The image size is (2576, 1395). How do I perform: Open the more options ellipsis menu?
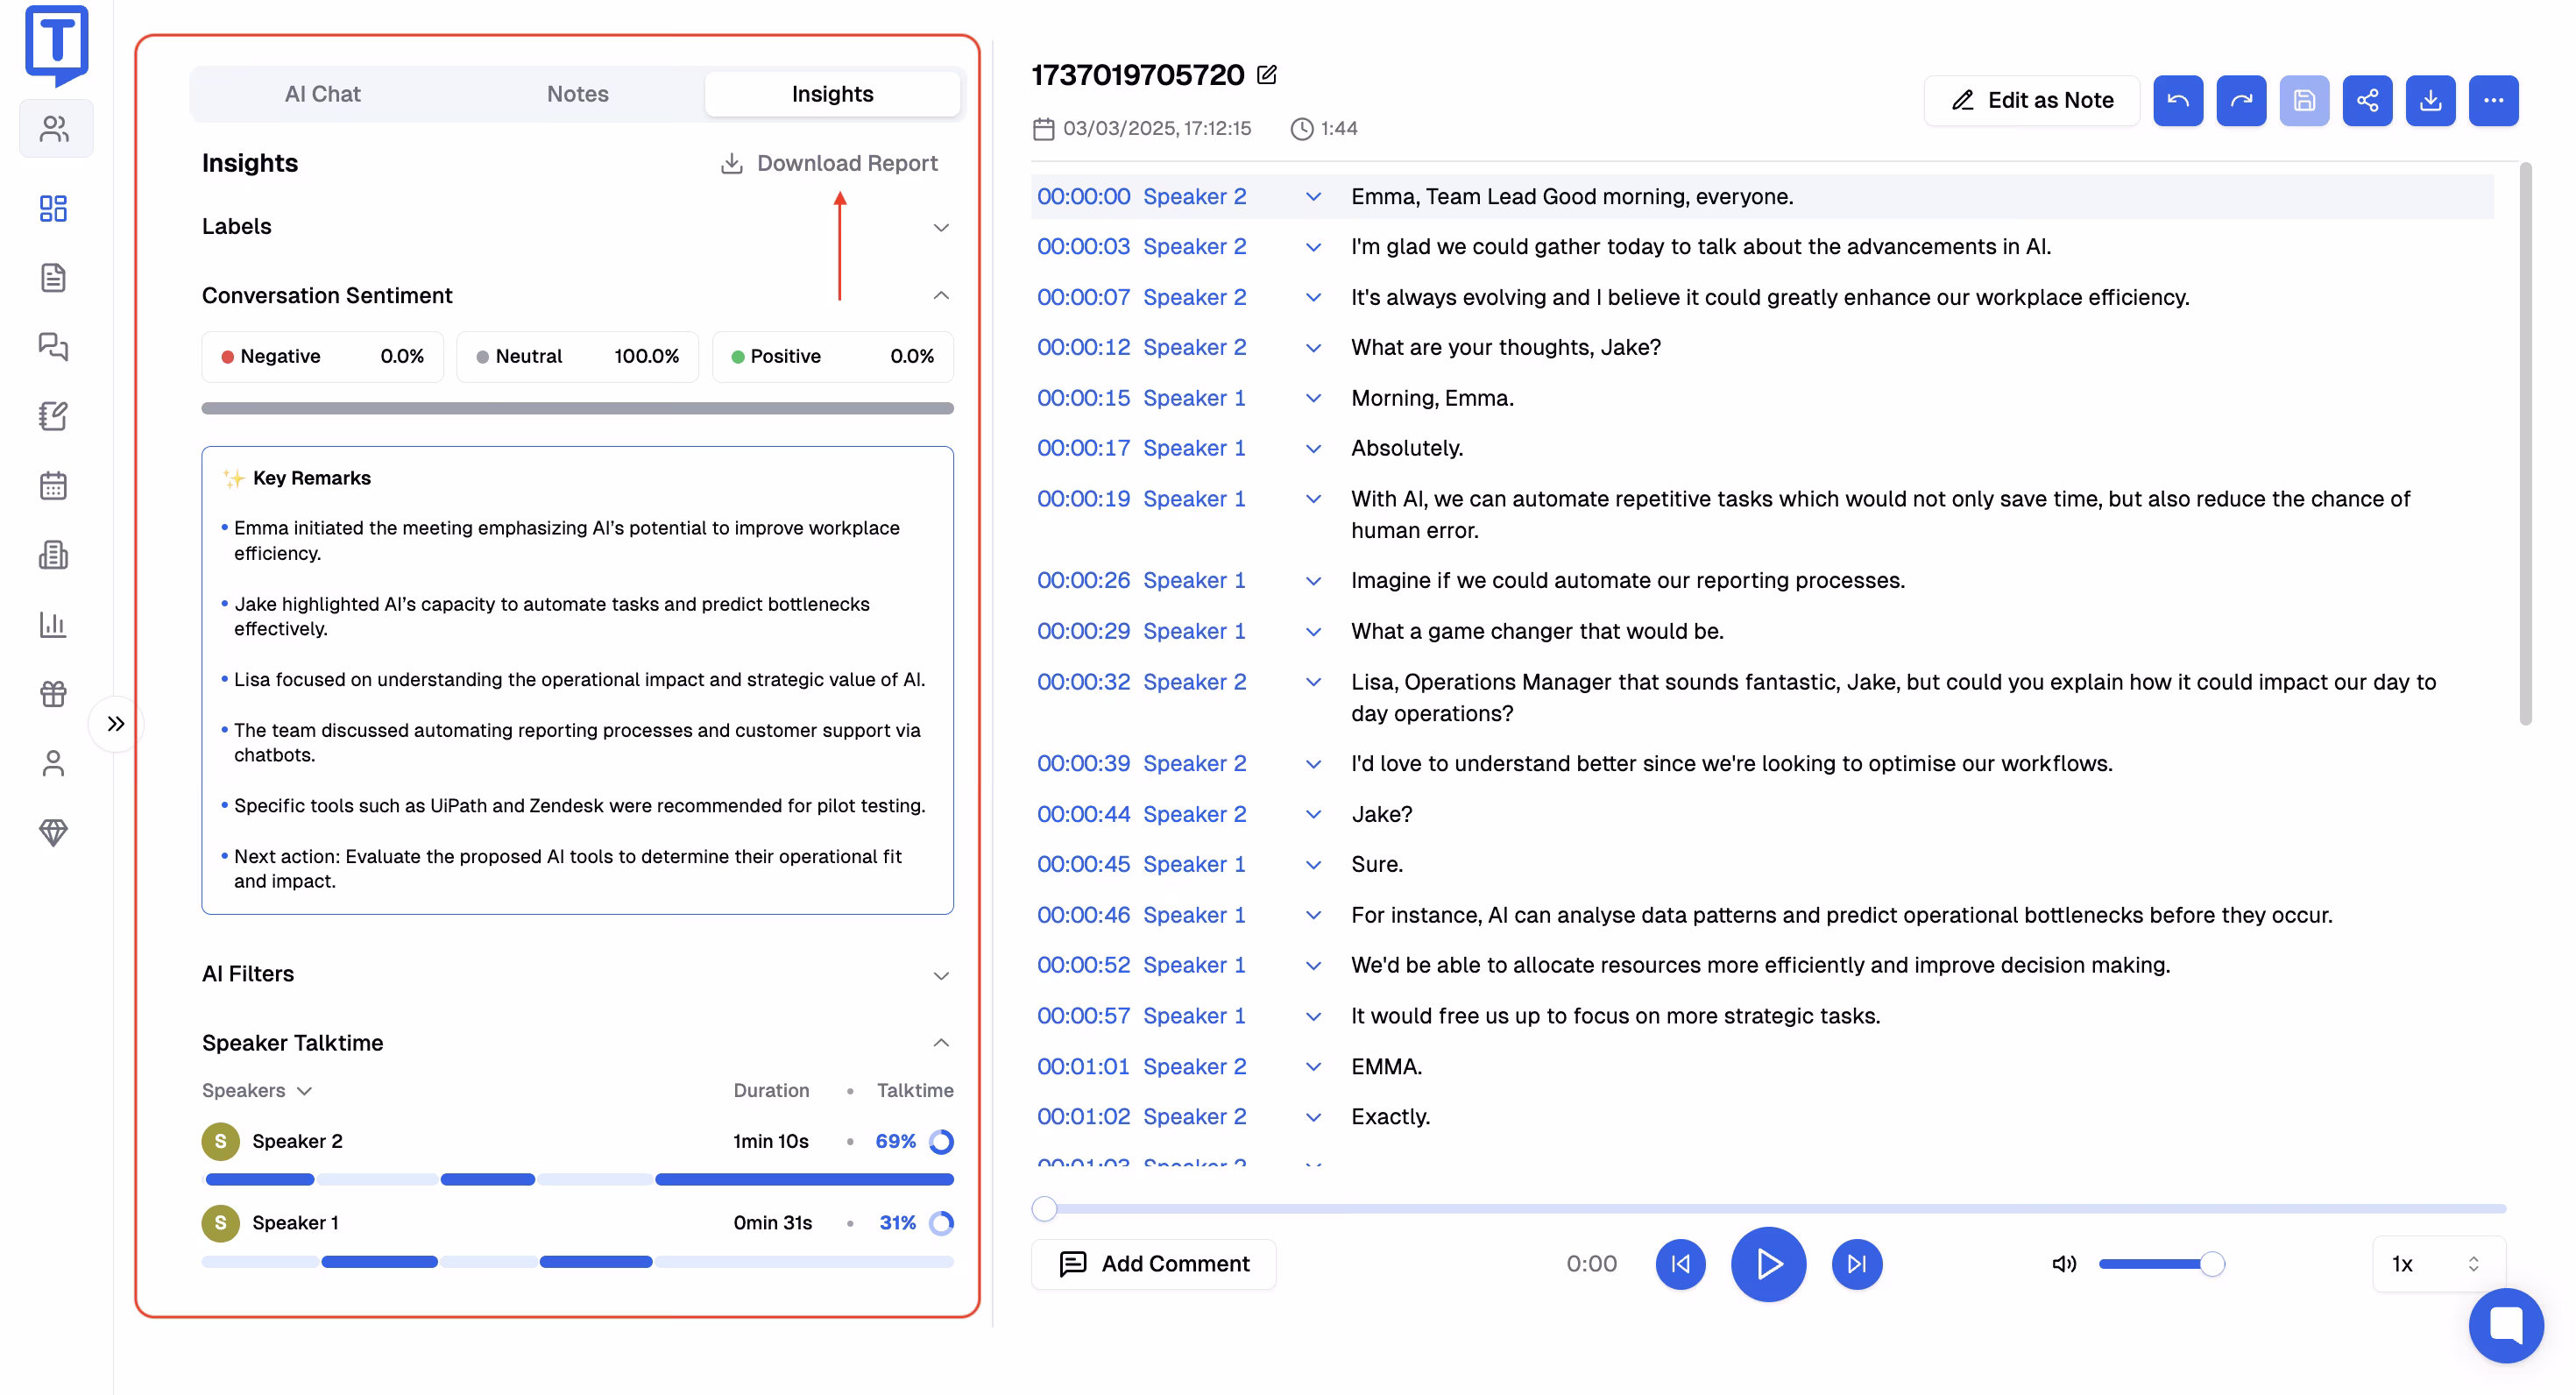pyautogui.click(x=2493, y=100)
